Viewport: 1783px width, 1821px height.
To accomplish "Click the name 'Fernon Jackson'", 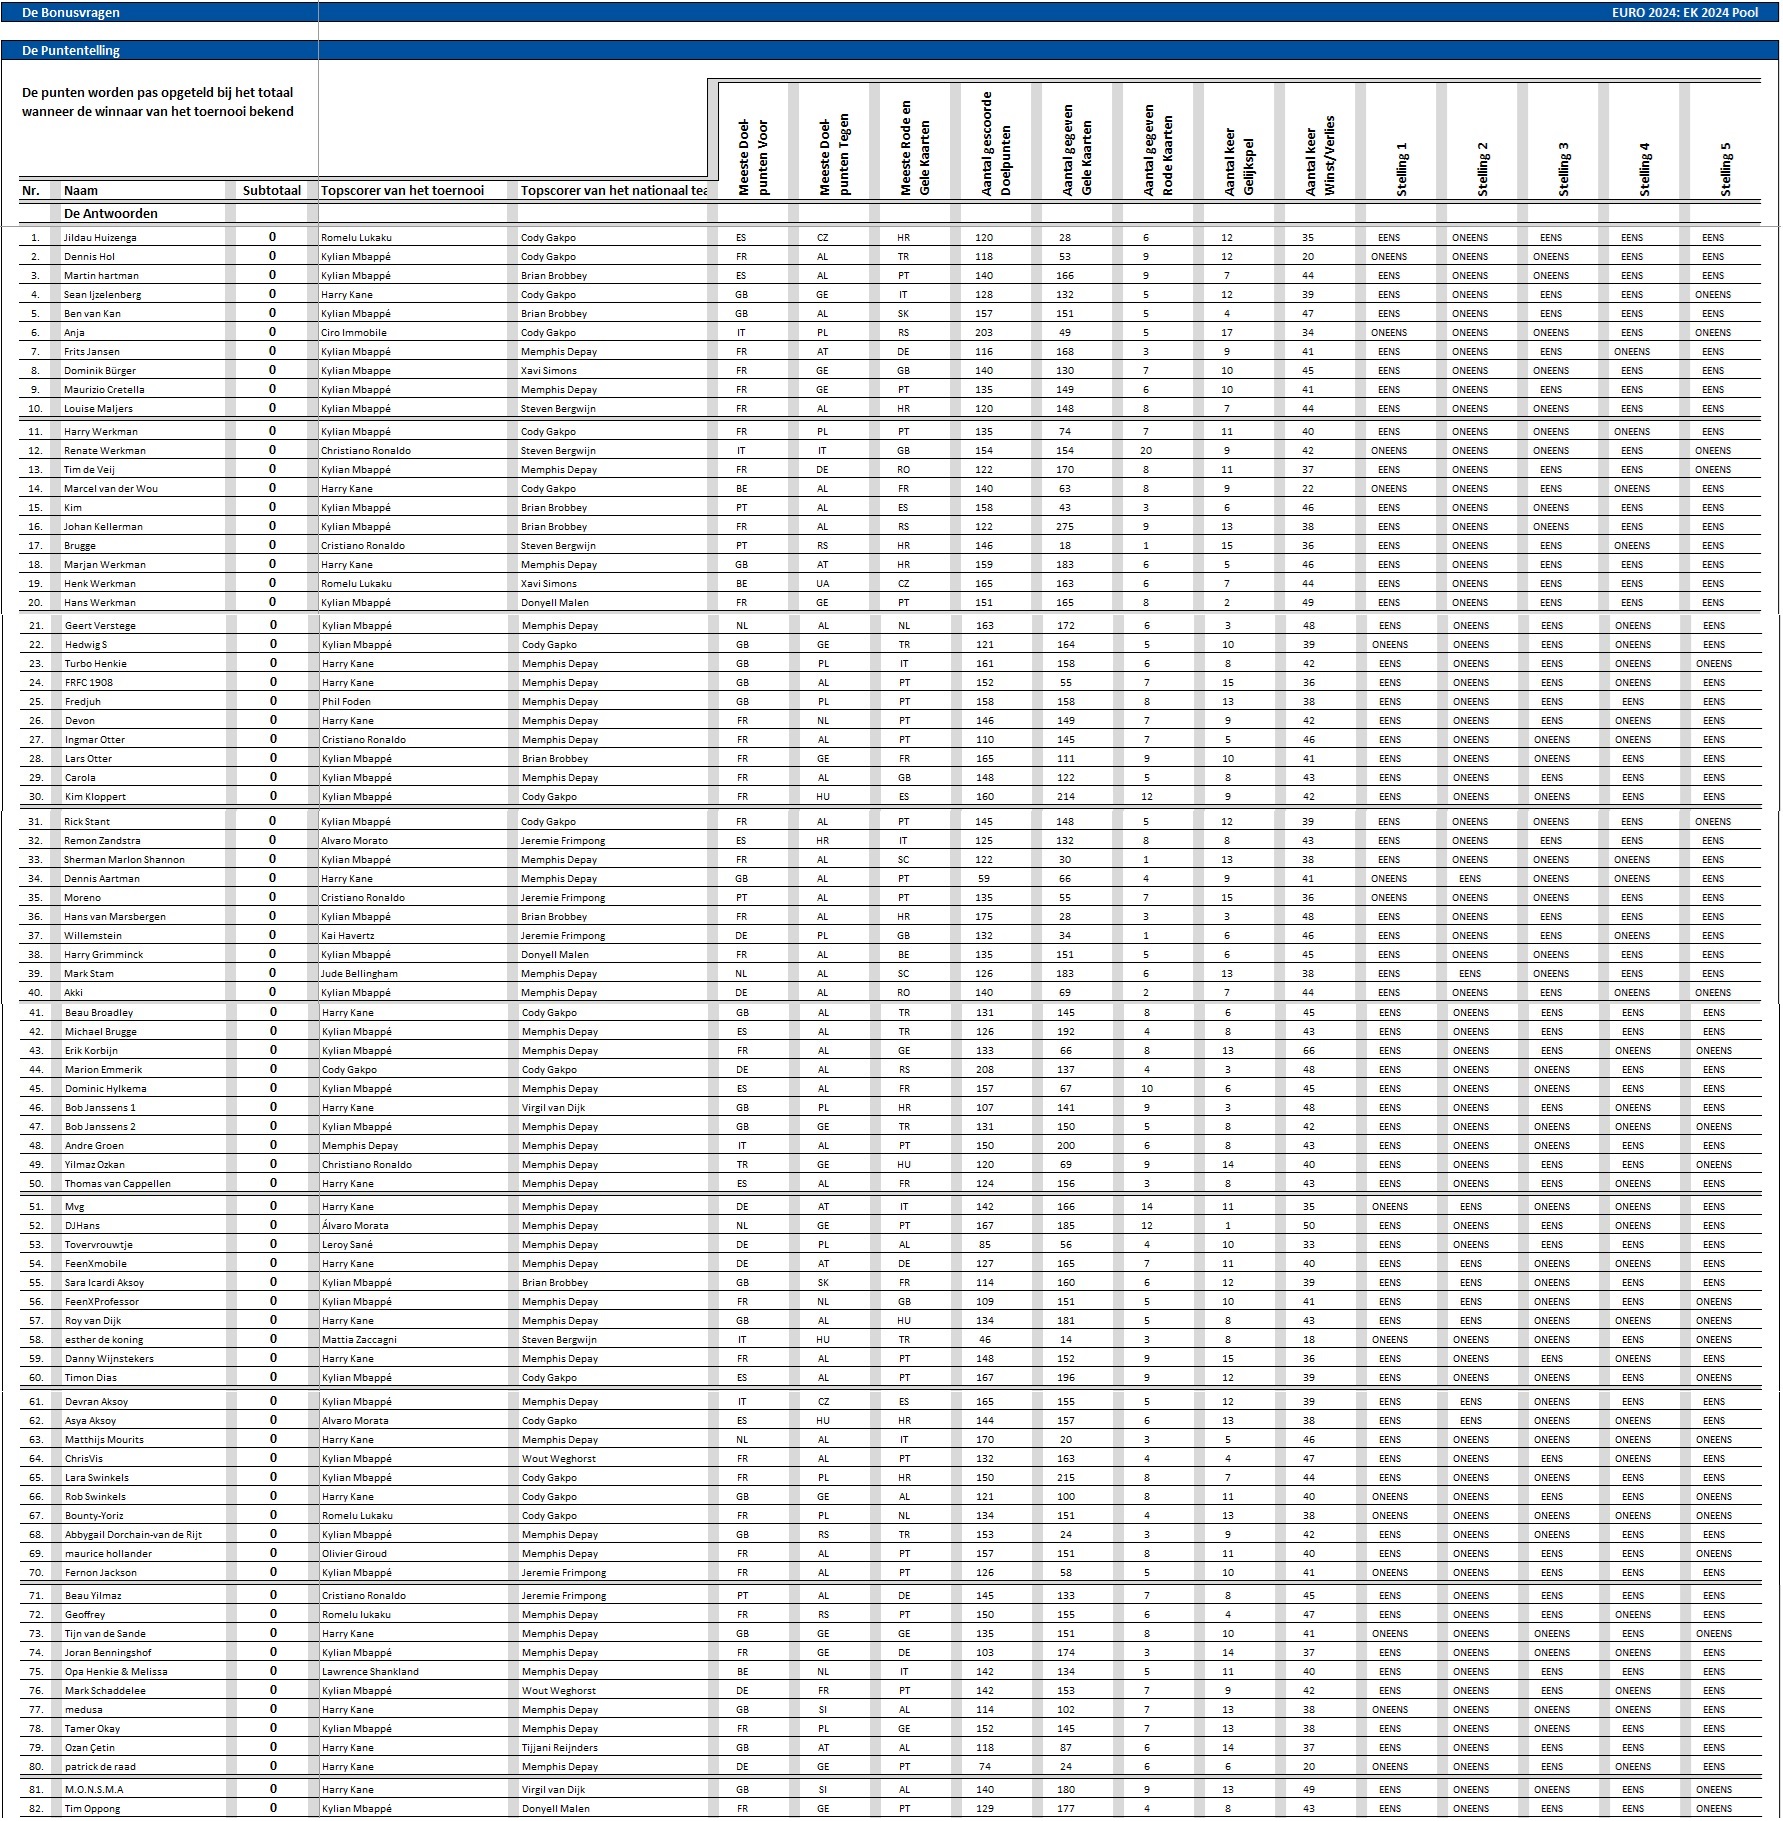I will [x=100, y=1573].
